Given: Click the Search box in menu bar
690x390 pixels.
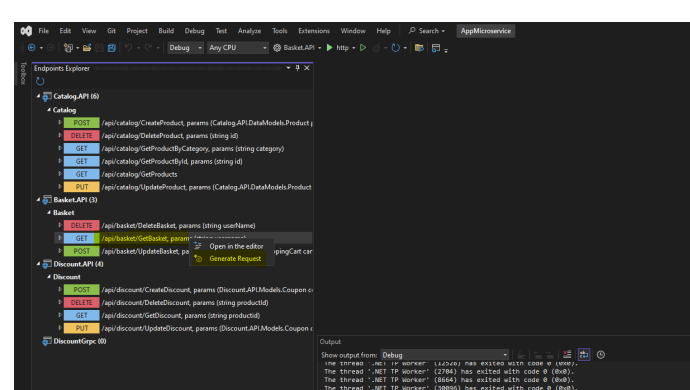Looking at the screenshot, I should click(x=427, y=31).
